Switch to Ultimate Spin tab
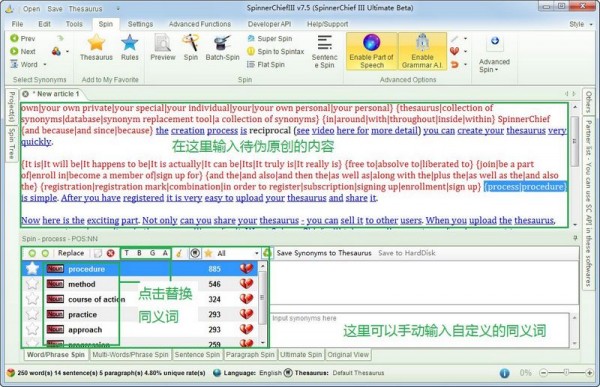 301,354
